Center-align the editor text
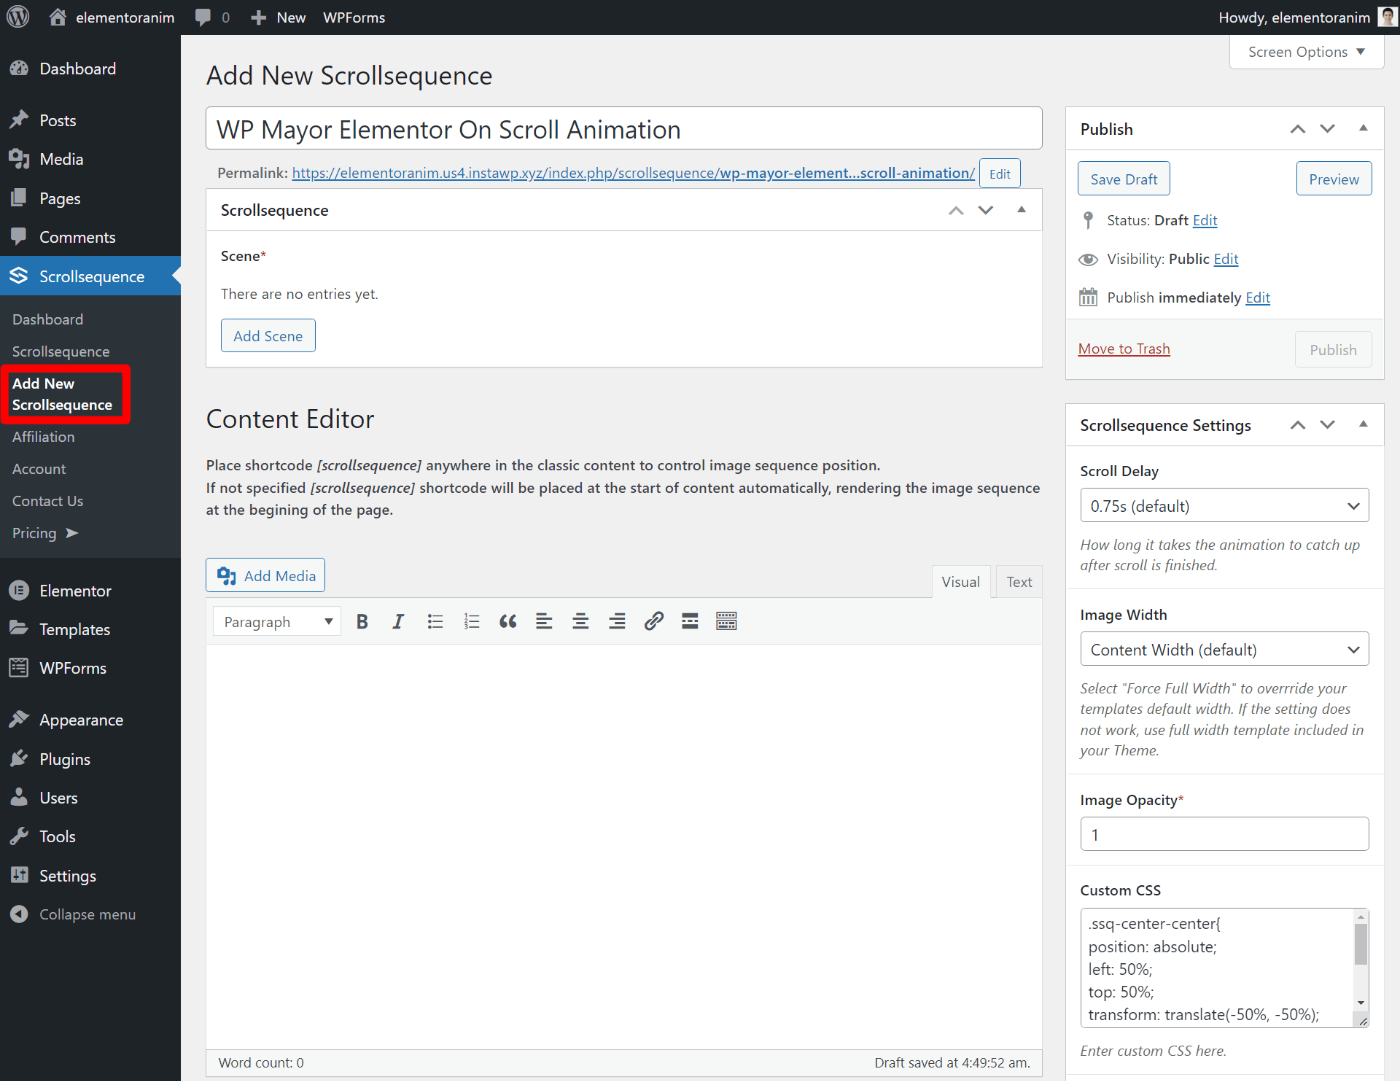The image size is (1400, 1081). pos(580,622)
